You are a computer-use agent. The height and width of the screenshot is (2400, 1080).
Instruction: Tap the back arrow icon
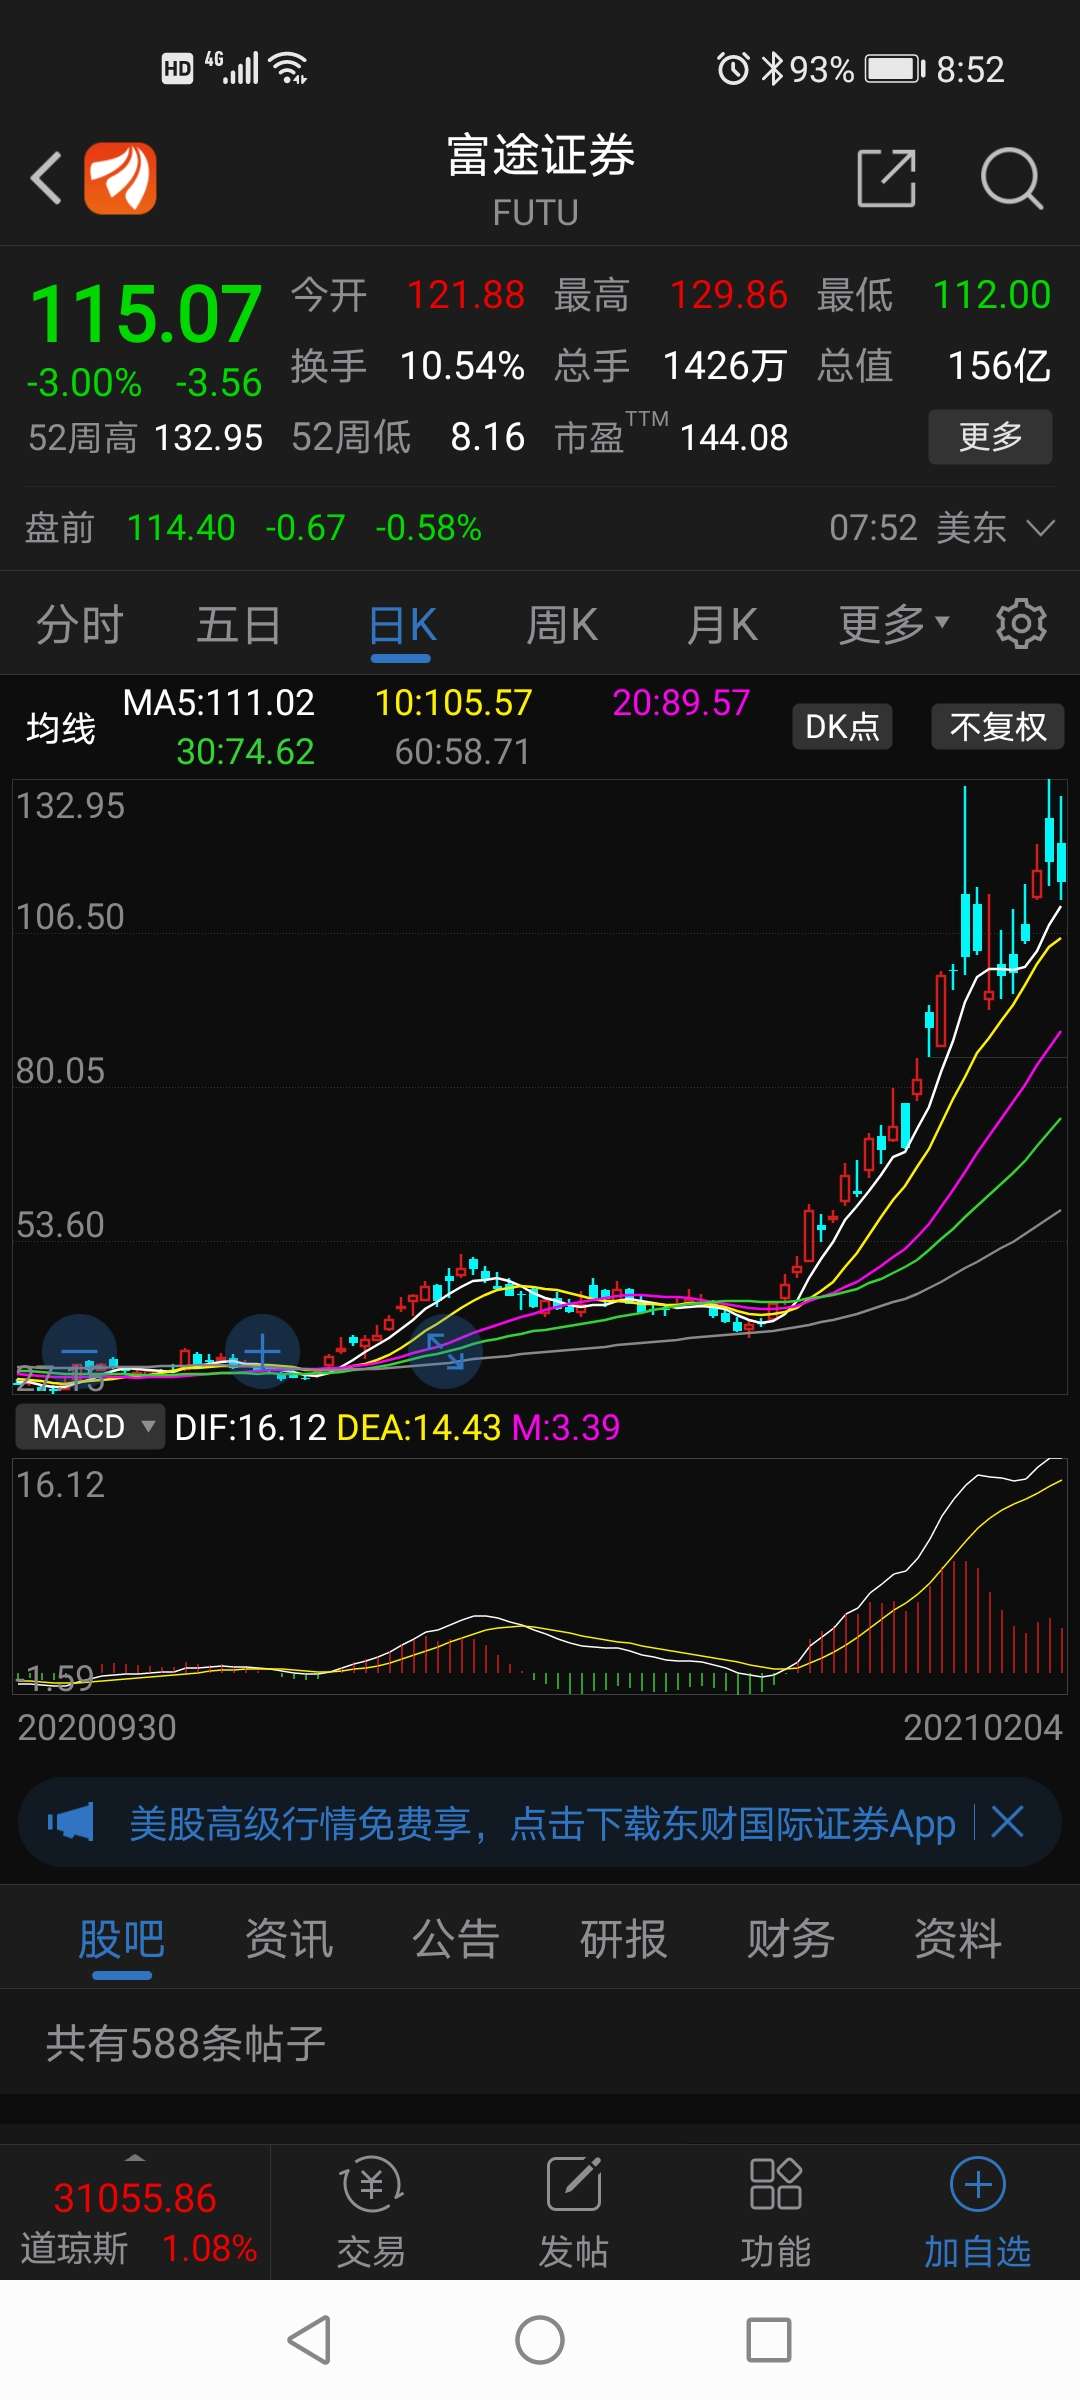point(46,178)
